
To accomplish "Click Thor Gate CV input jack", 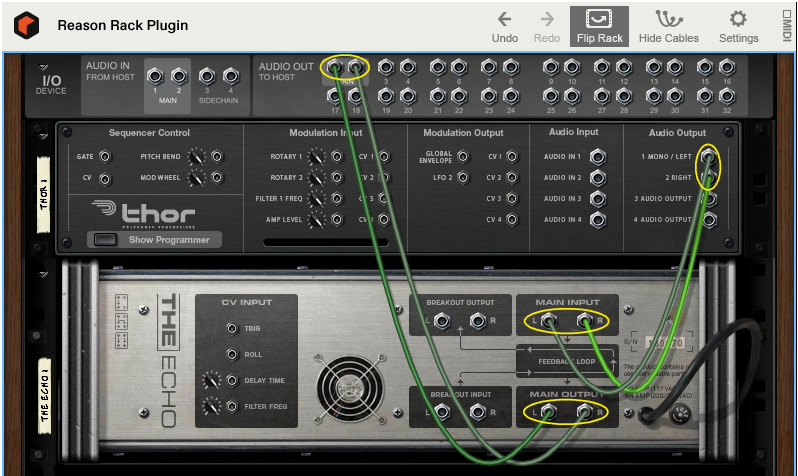I will click(105, 157).
